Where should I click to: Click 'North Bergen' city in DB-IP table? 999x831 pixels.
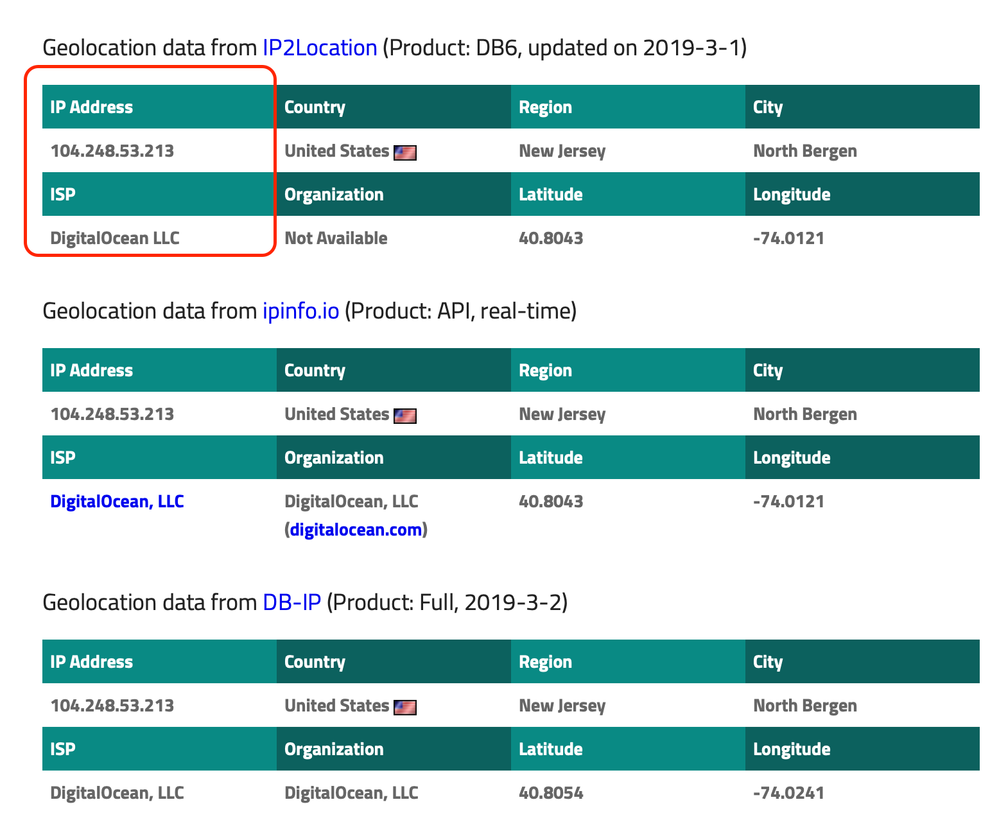(805, 705)
